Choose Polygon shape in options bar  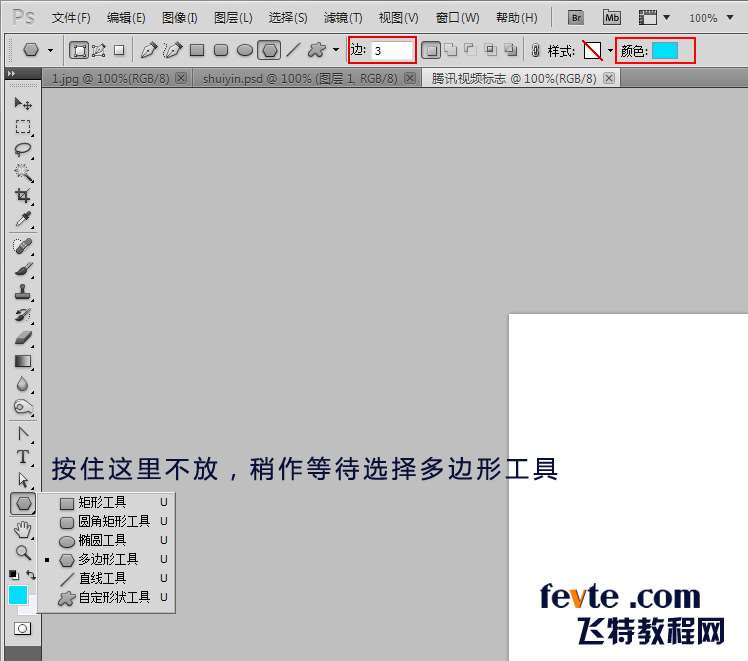tap(269, 50)
